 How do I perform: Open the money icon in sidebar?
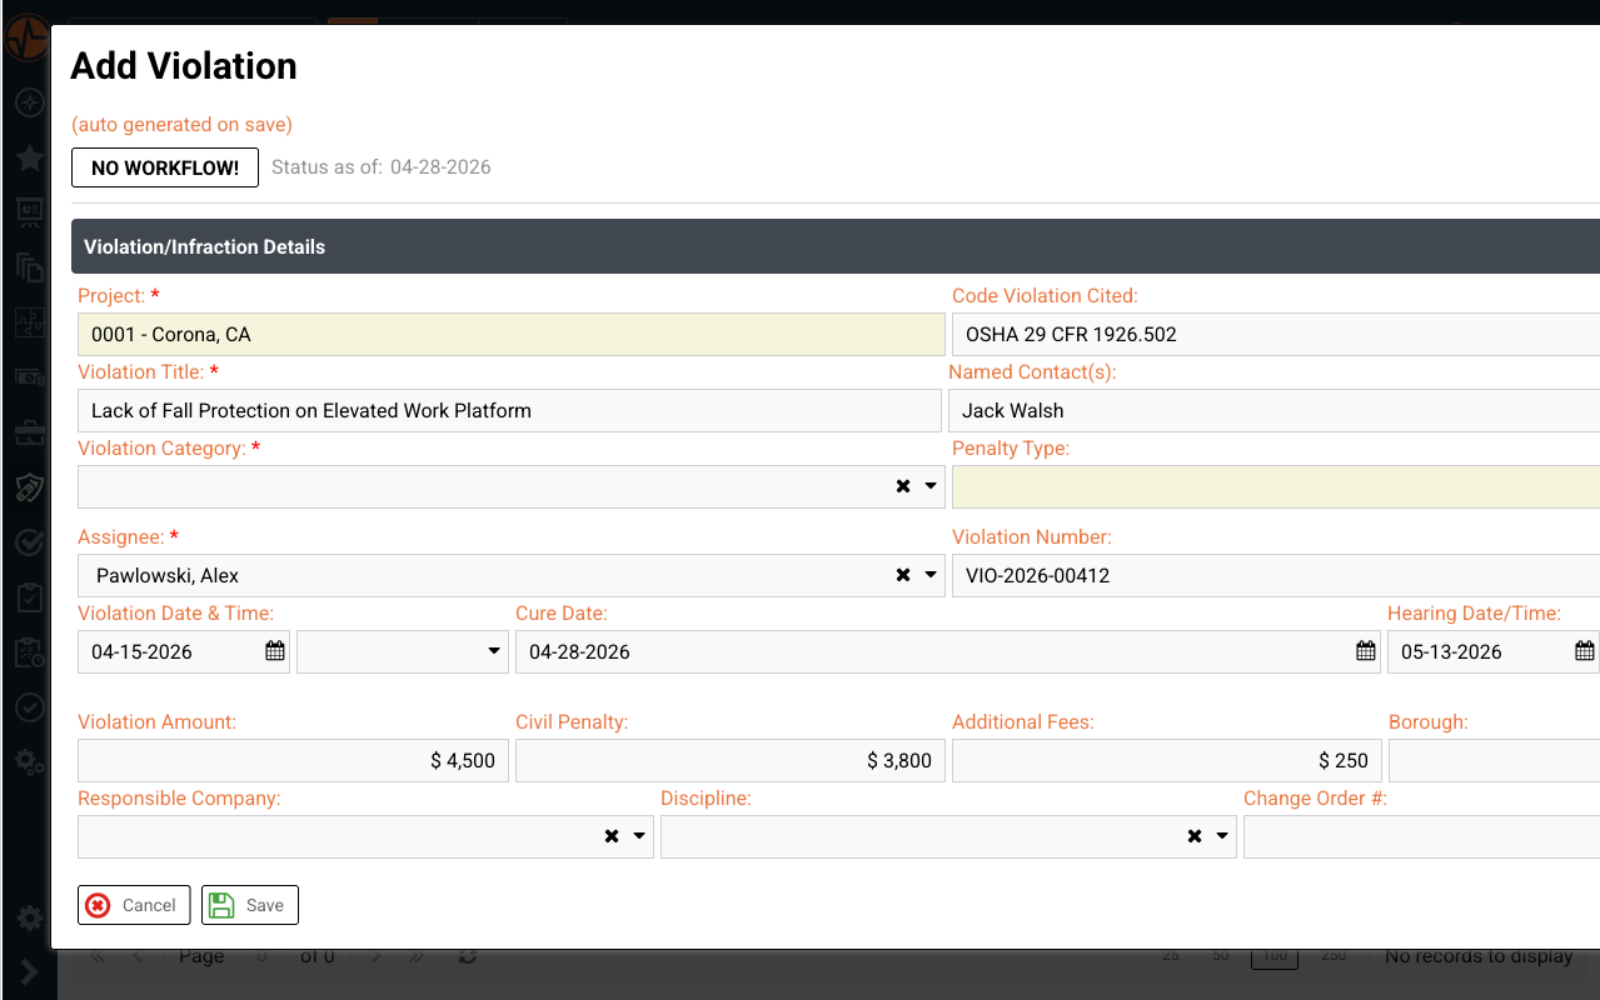(29, 377)
